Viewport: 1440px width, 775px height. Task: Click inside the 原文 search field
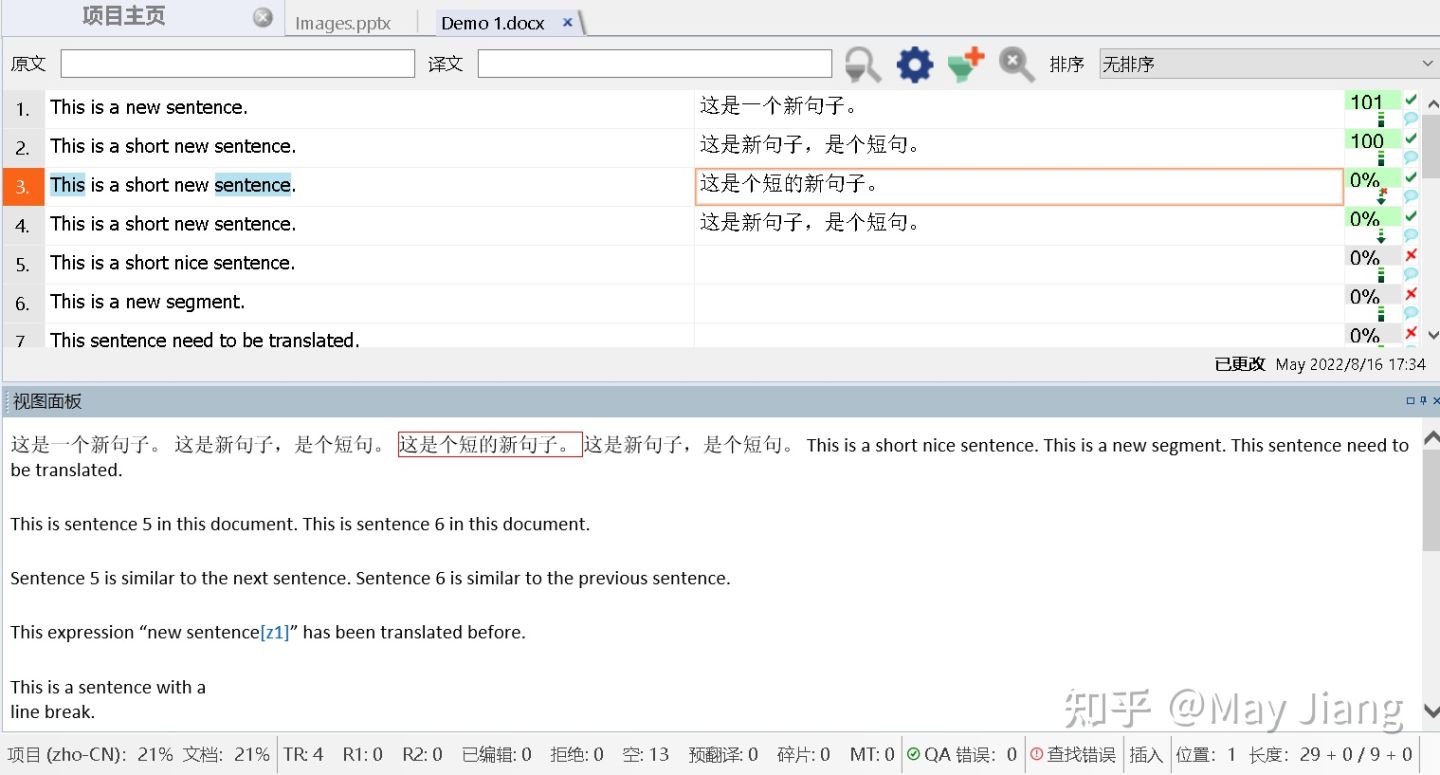coord(235,62)
